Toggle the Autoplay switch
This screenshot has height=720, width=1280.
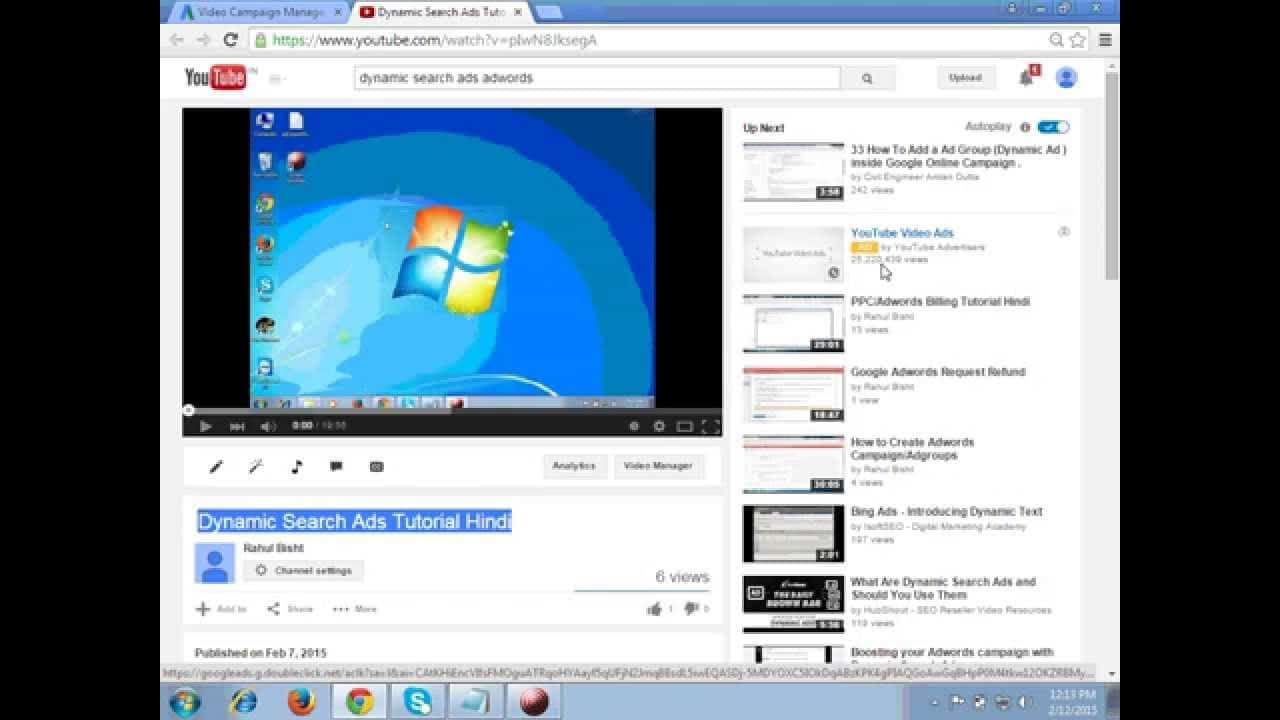click(1053, 127)
